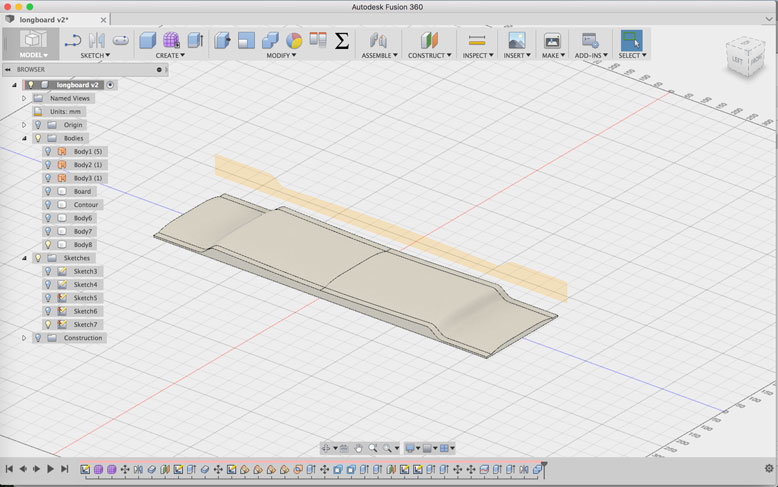778x487 pixels.
Task: Collapse the Bodies folder
Action: [24, 138]
